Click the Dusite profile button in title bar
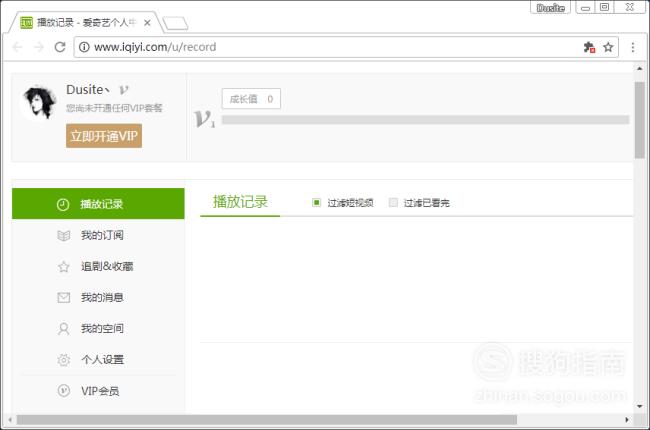Image resolution: width=650 pixels, height=430 pixels. 550,7
